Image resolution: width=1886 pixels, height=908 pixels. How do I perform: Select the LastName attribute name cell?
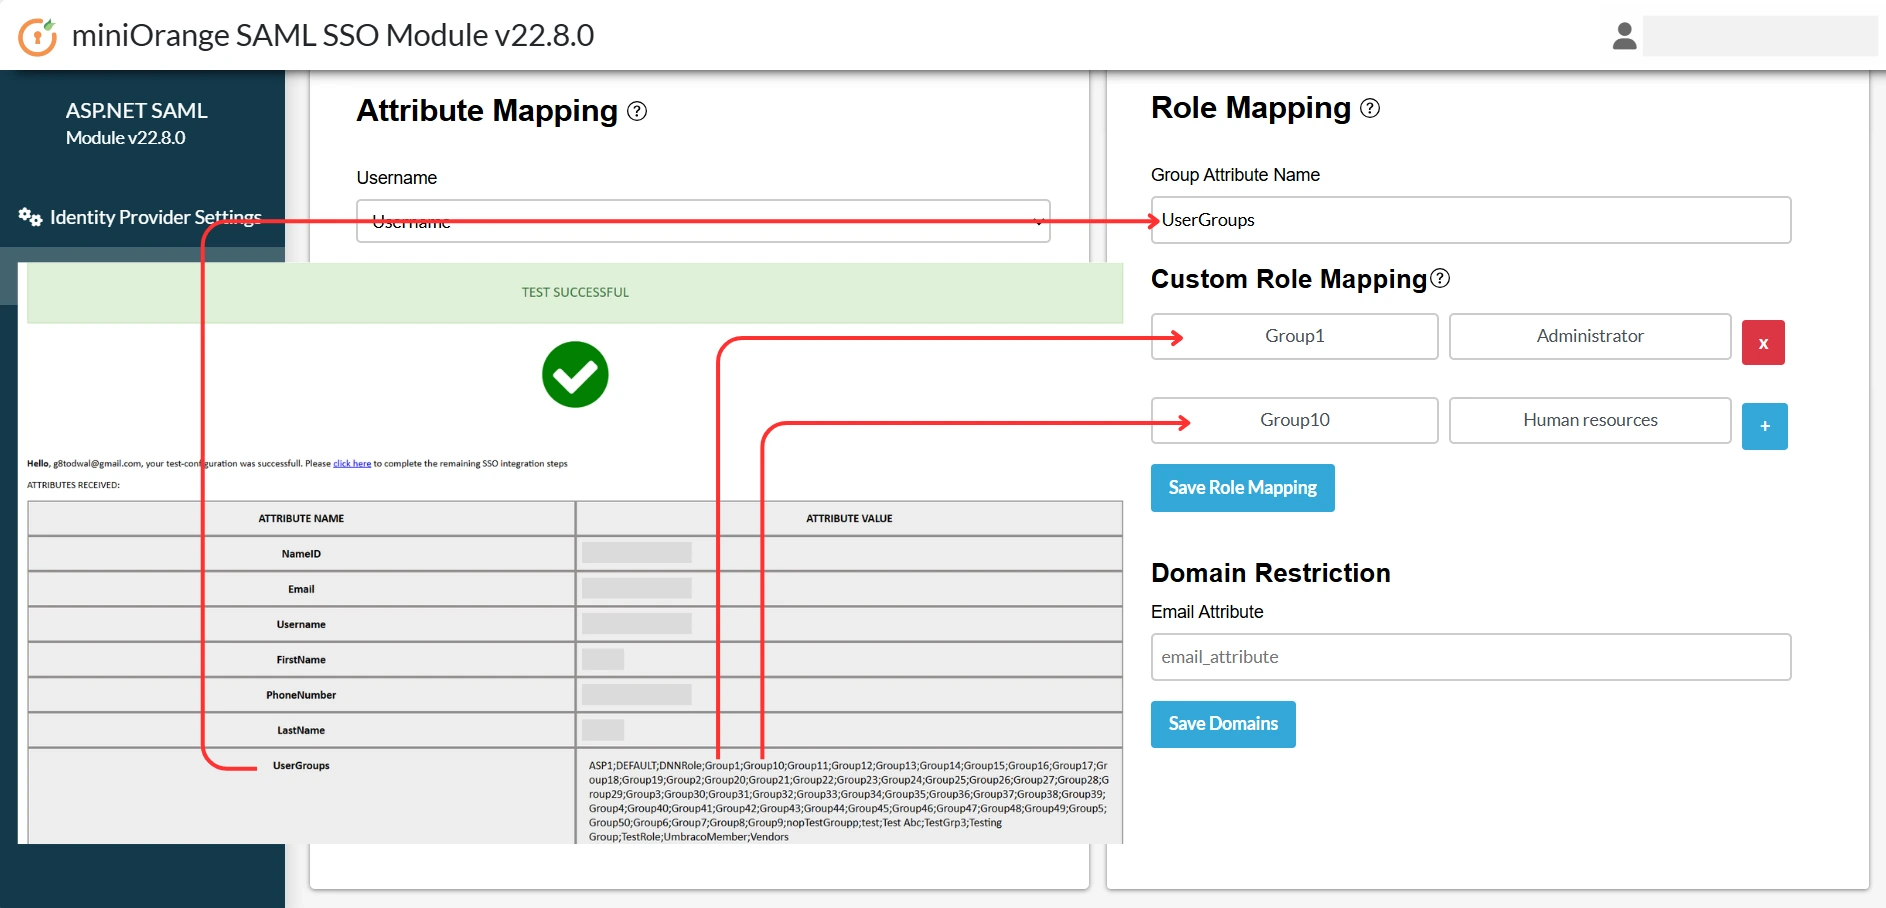point(301,730)
